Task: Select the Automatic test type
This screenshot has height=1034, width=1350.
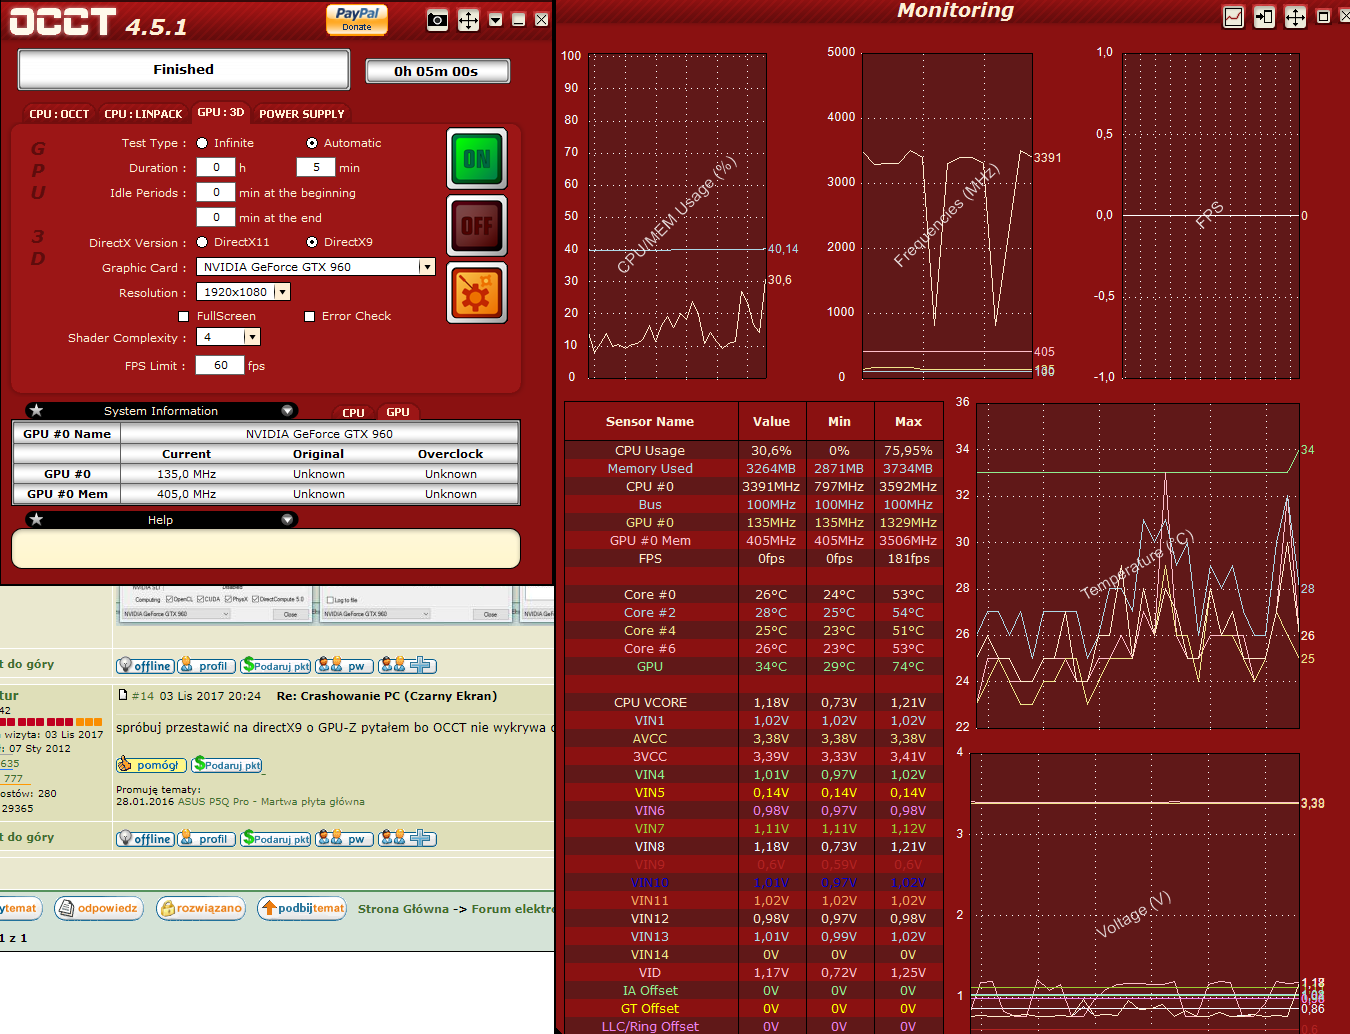Action: pos(312,143)
